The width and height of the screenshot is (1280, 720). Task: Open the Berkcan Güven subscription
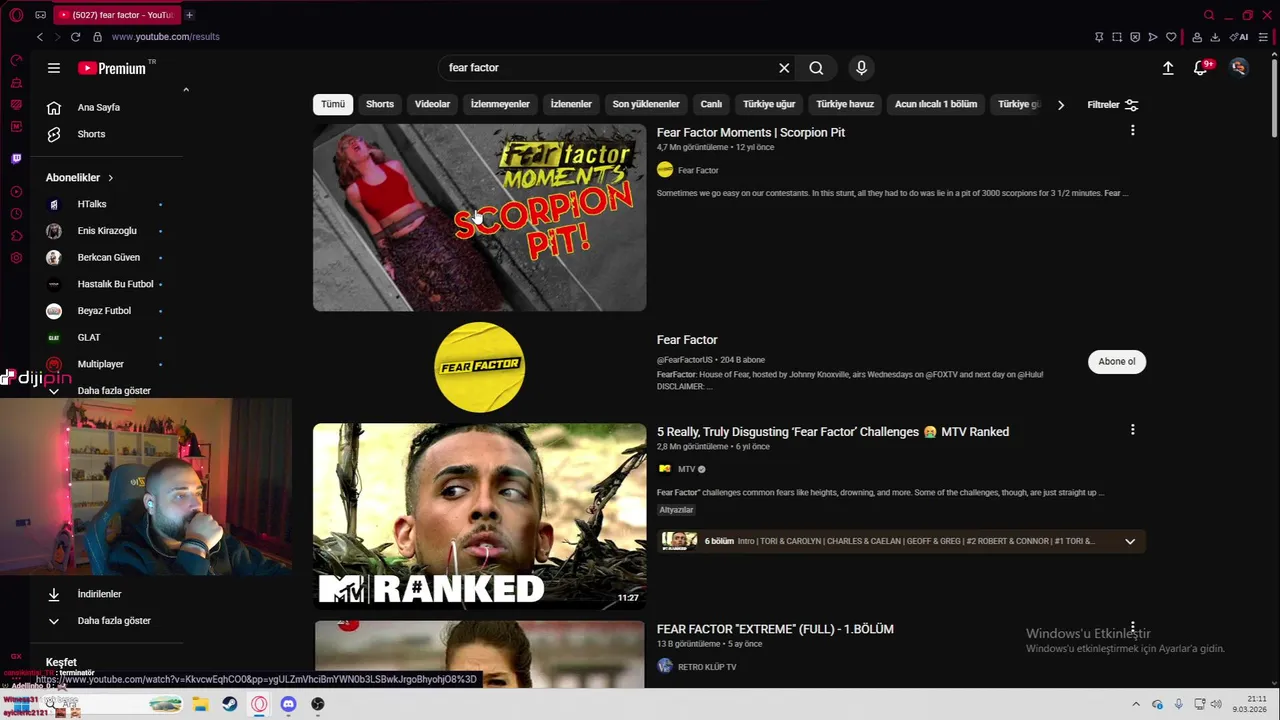pyautogui.click(x=107, y=257)
